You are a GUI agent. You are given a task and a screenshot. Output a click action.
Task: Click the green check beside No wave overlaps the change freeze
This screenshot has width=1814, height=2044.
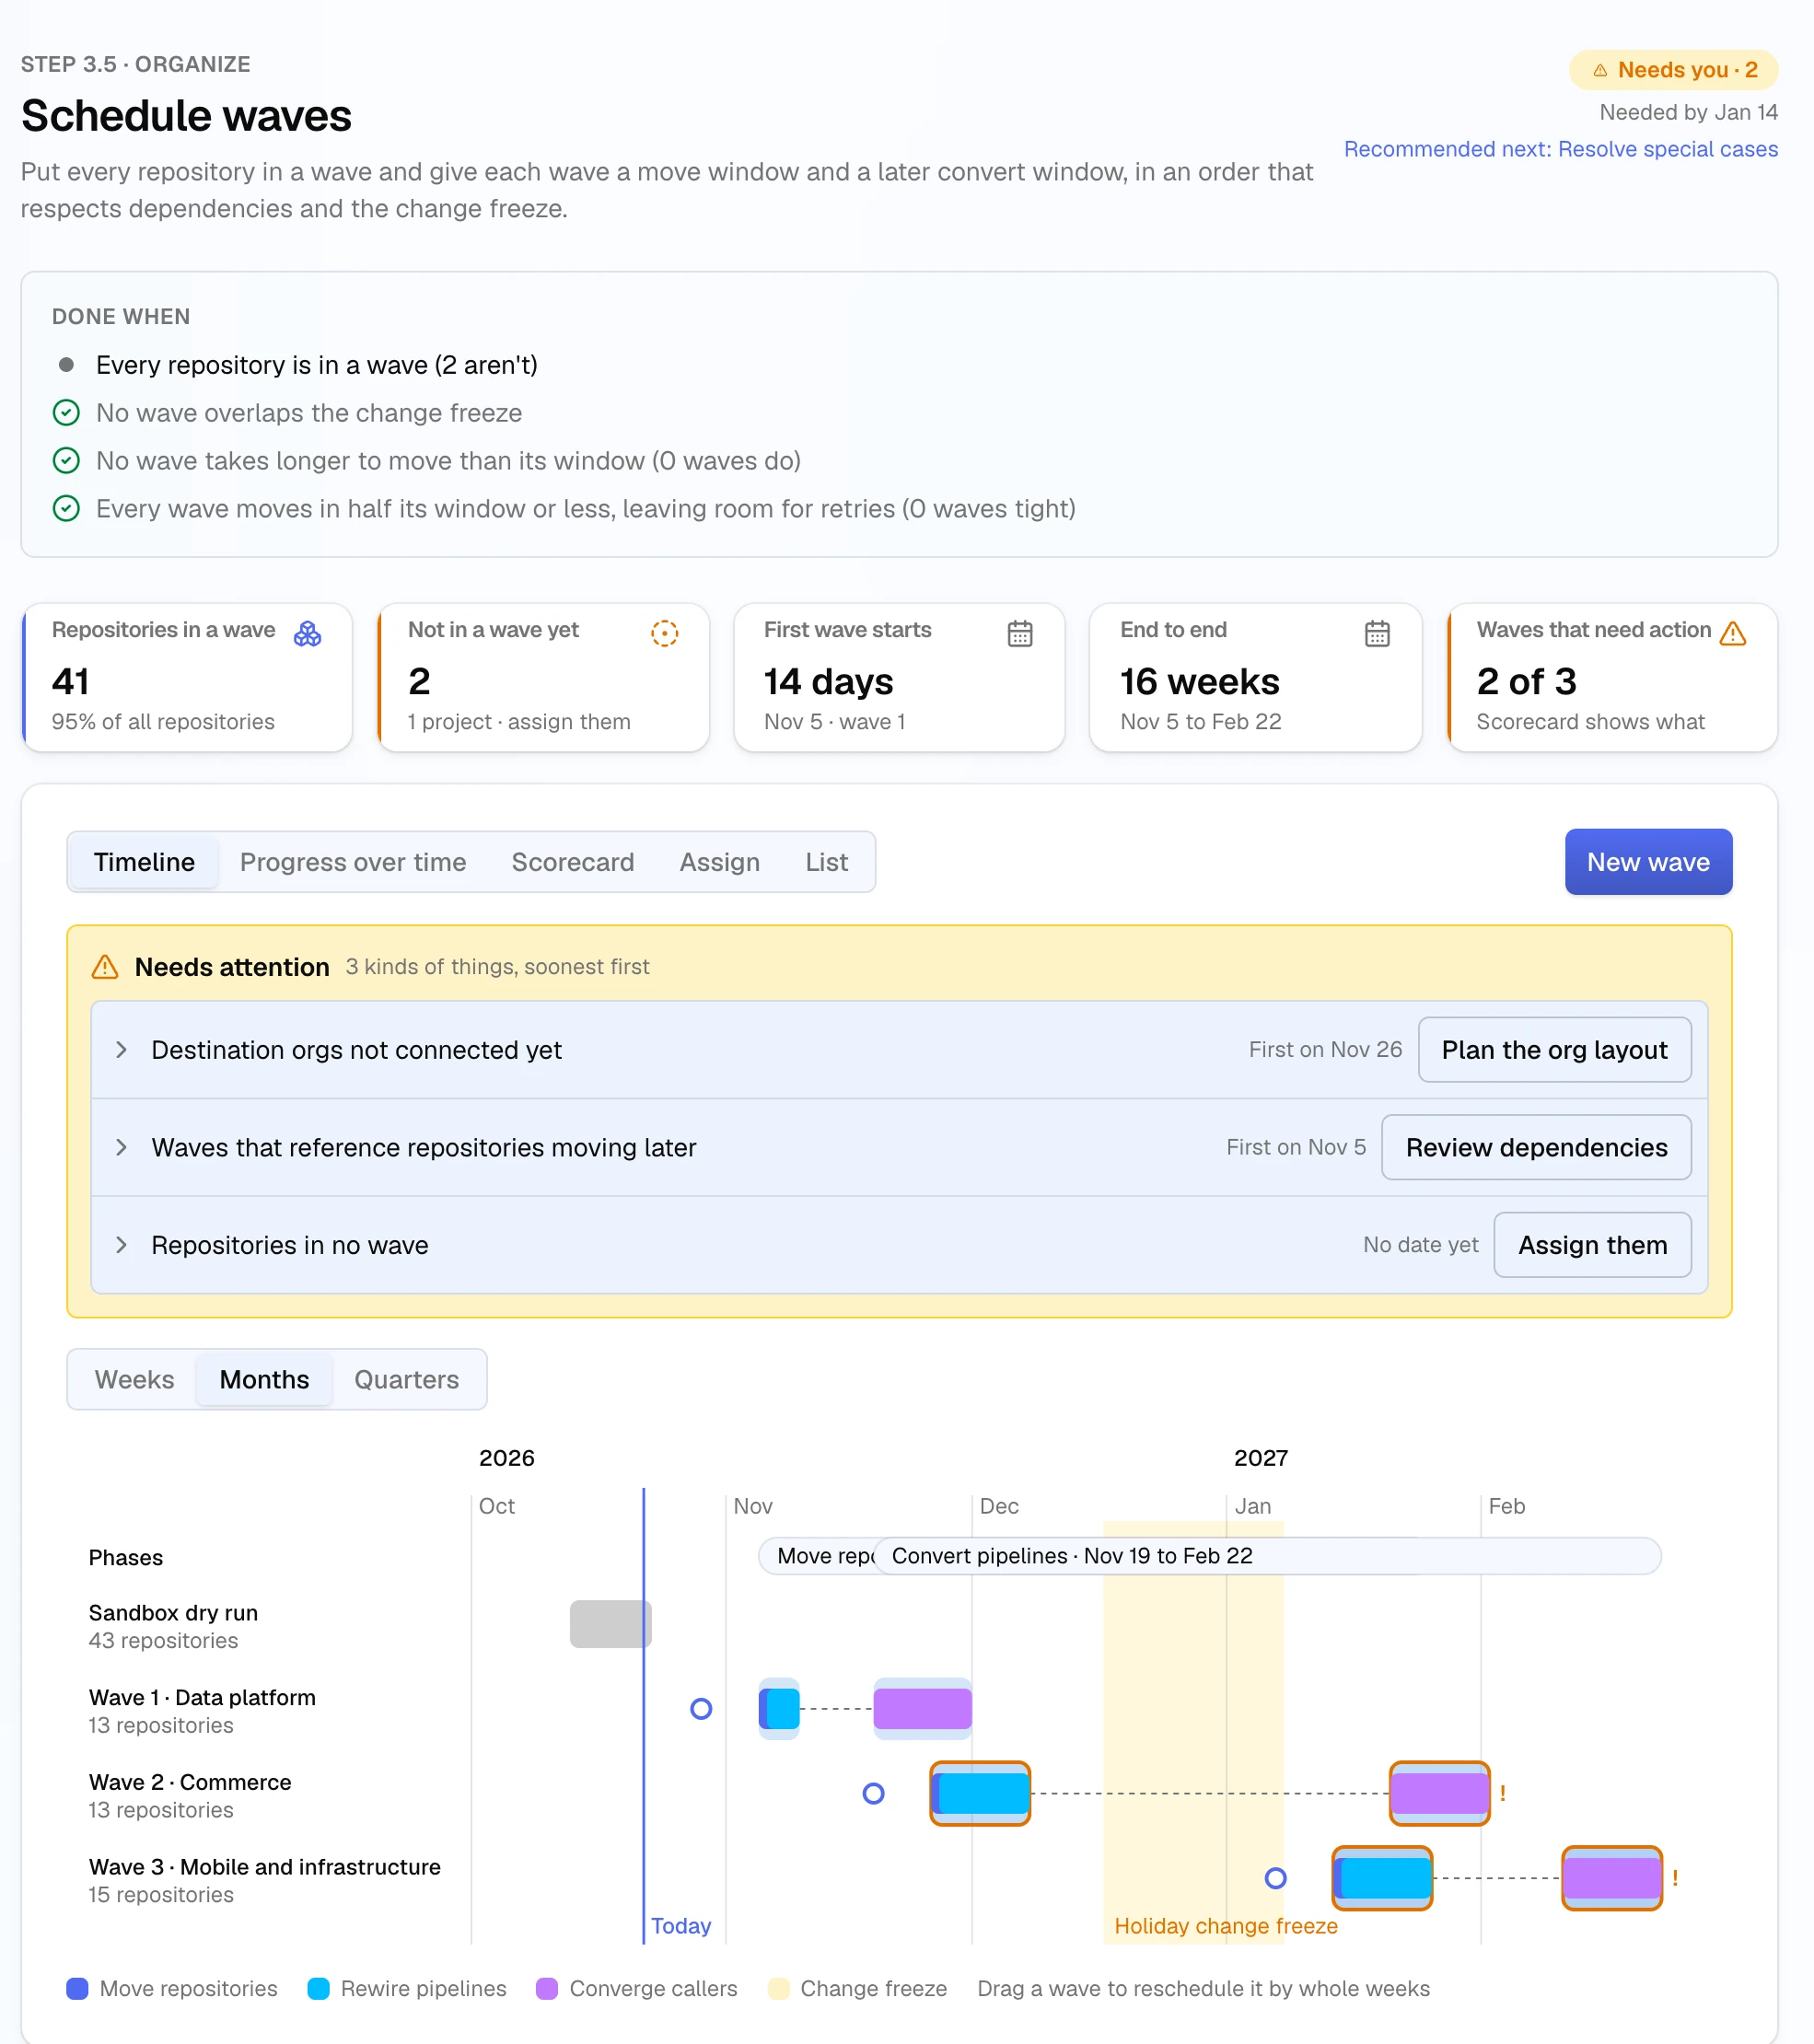66,413
